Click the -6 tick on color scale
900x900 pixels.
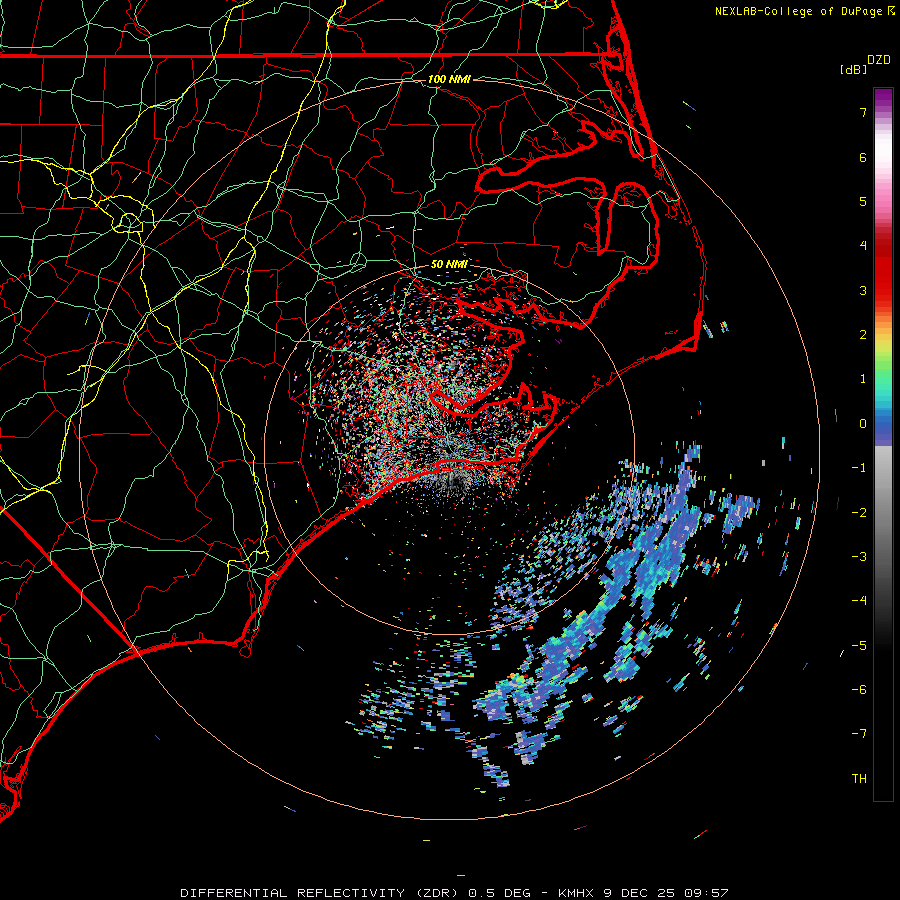coord(859,690)
